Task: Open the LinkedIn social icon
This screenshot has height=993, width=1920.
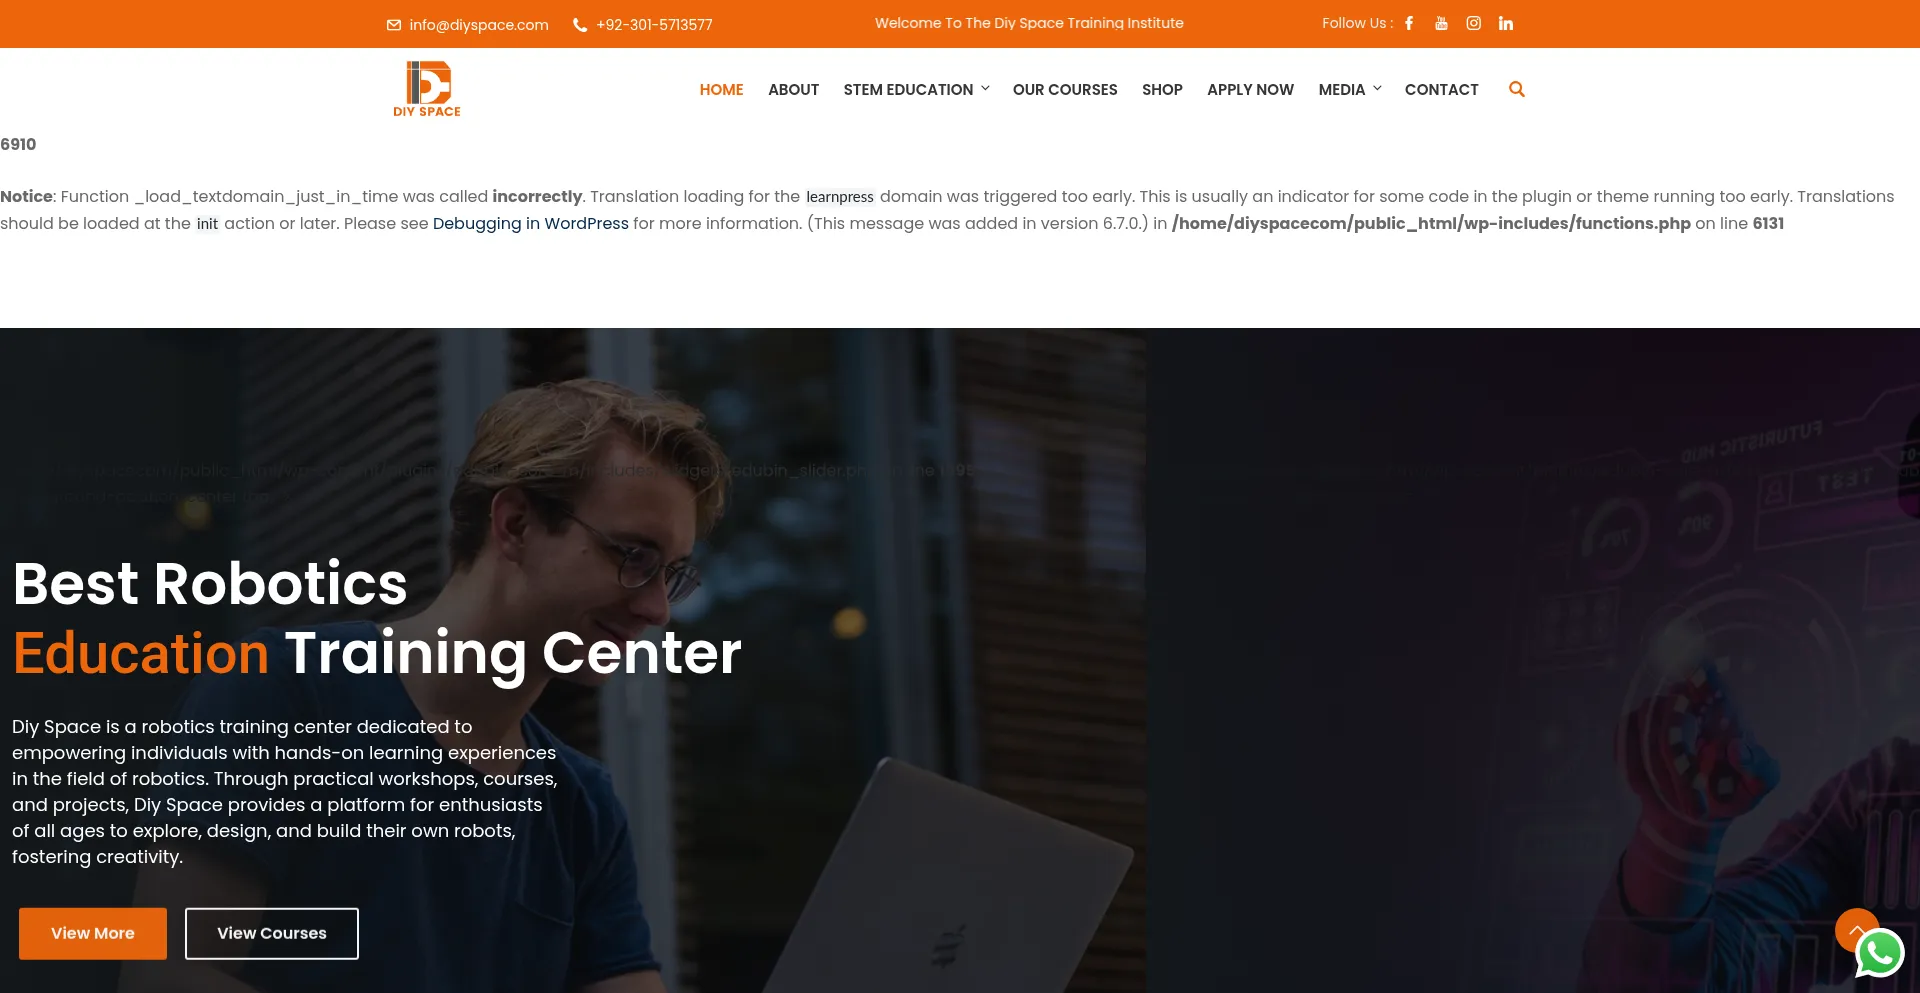Action: pos(1506,23)
